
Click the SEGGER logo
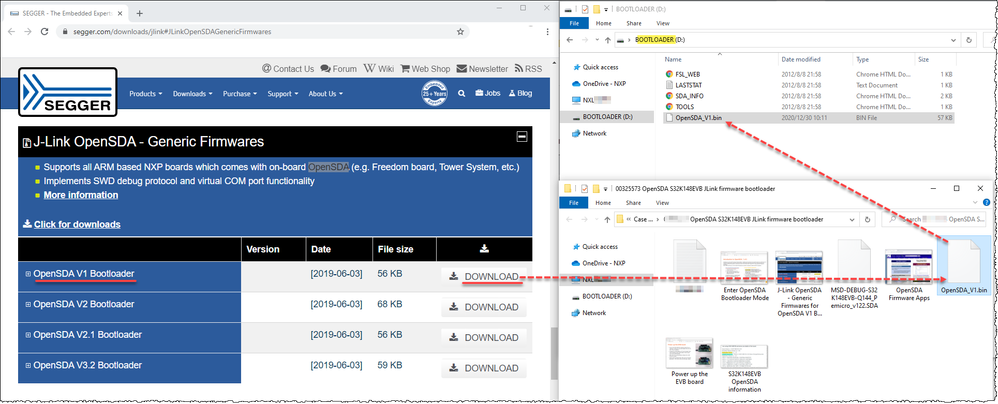pyautogui.click(x=67, y=93)
